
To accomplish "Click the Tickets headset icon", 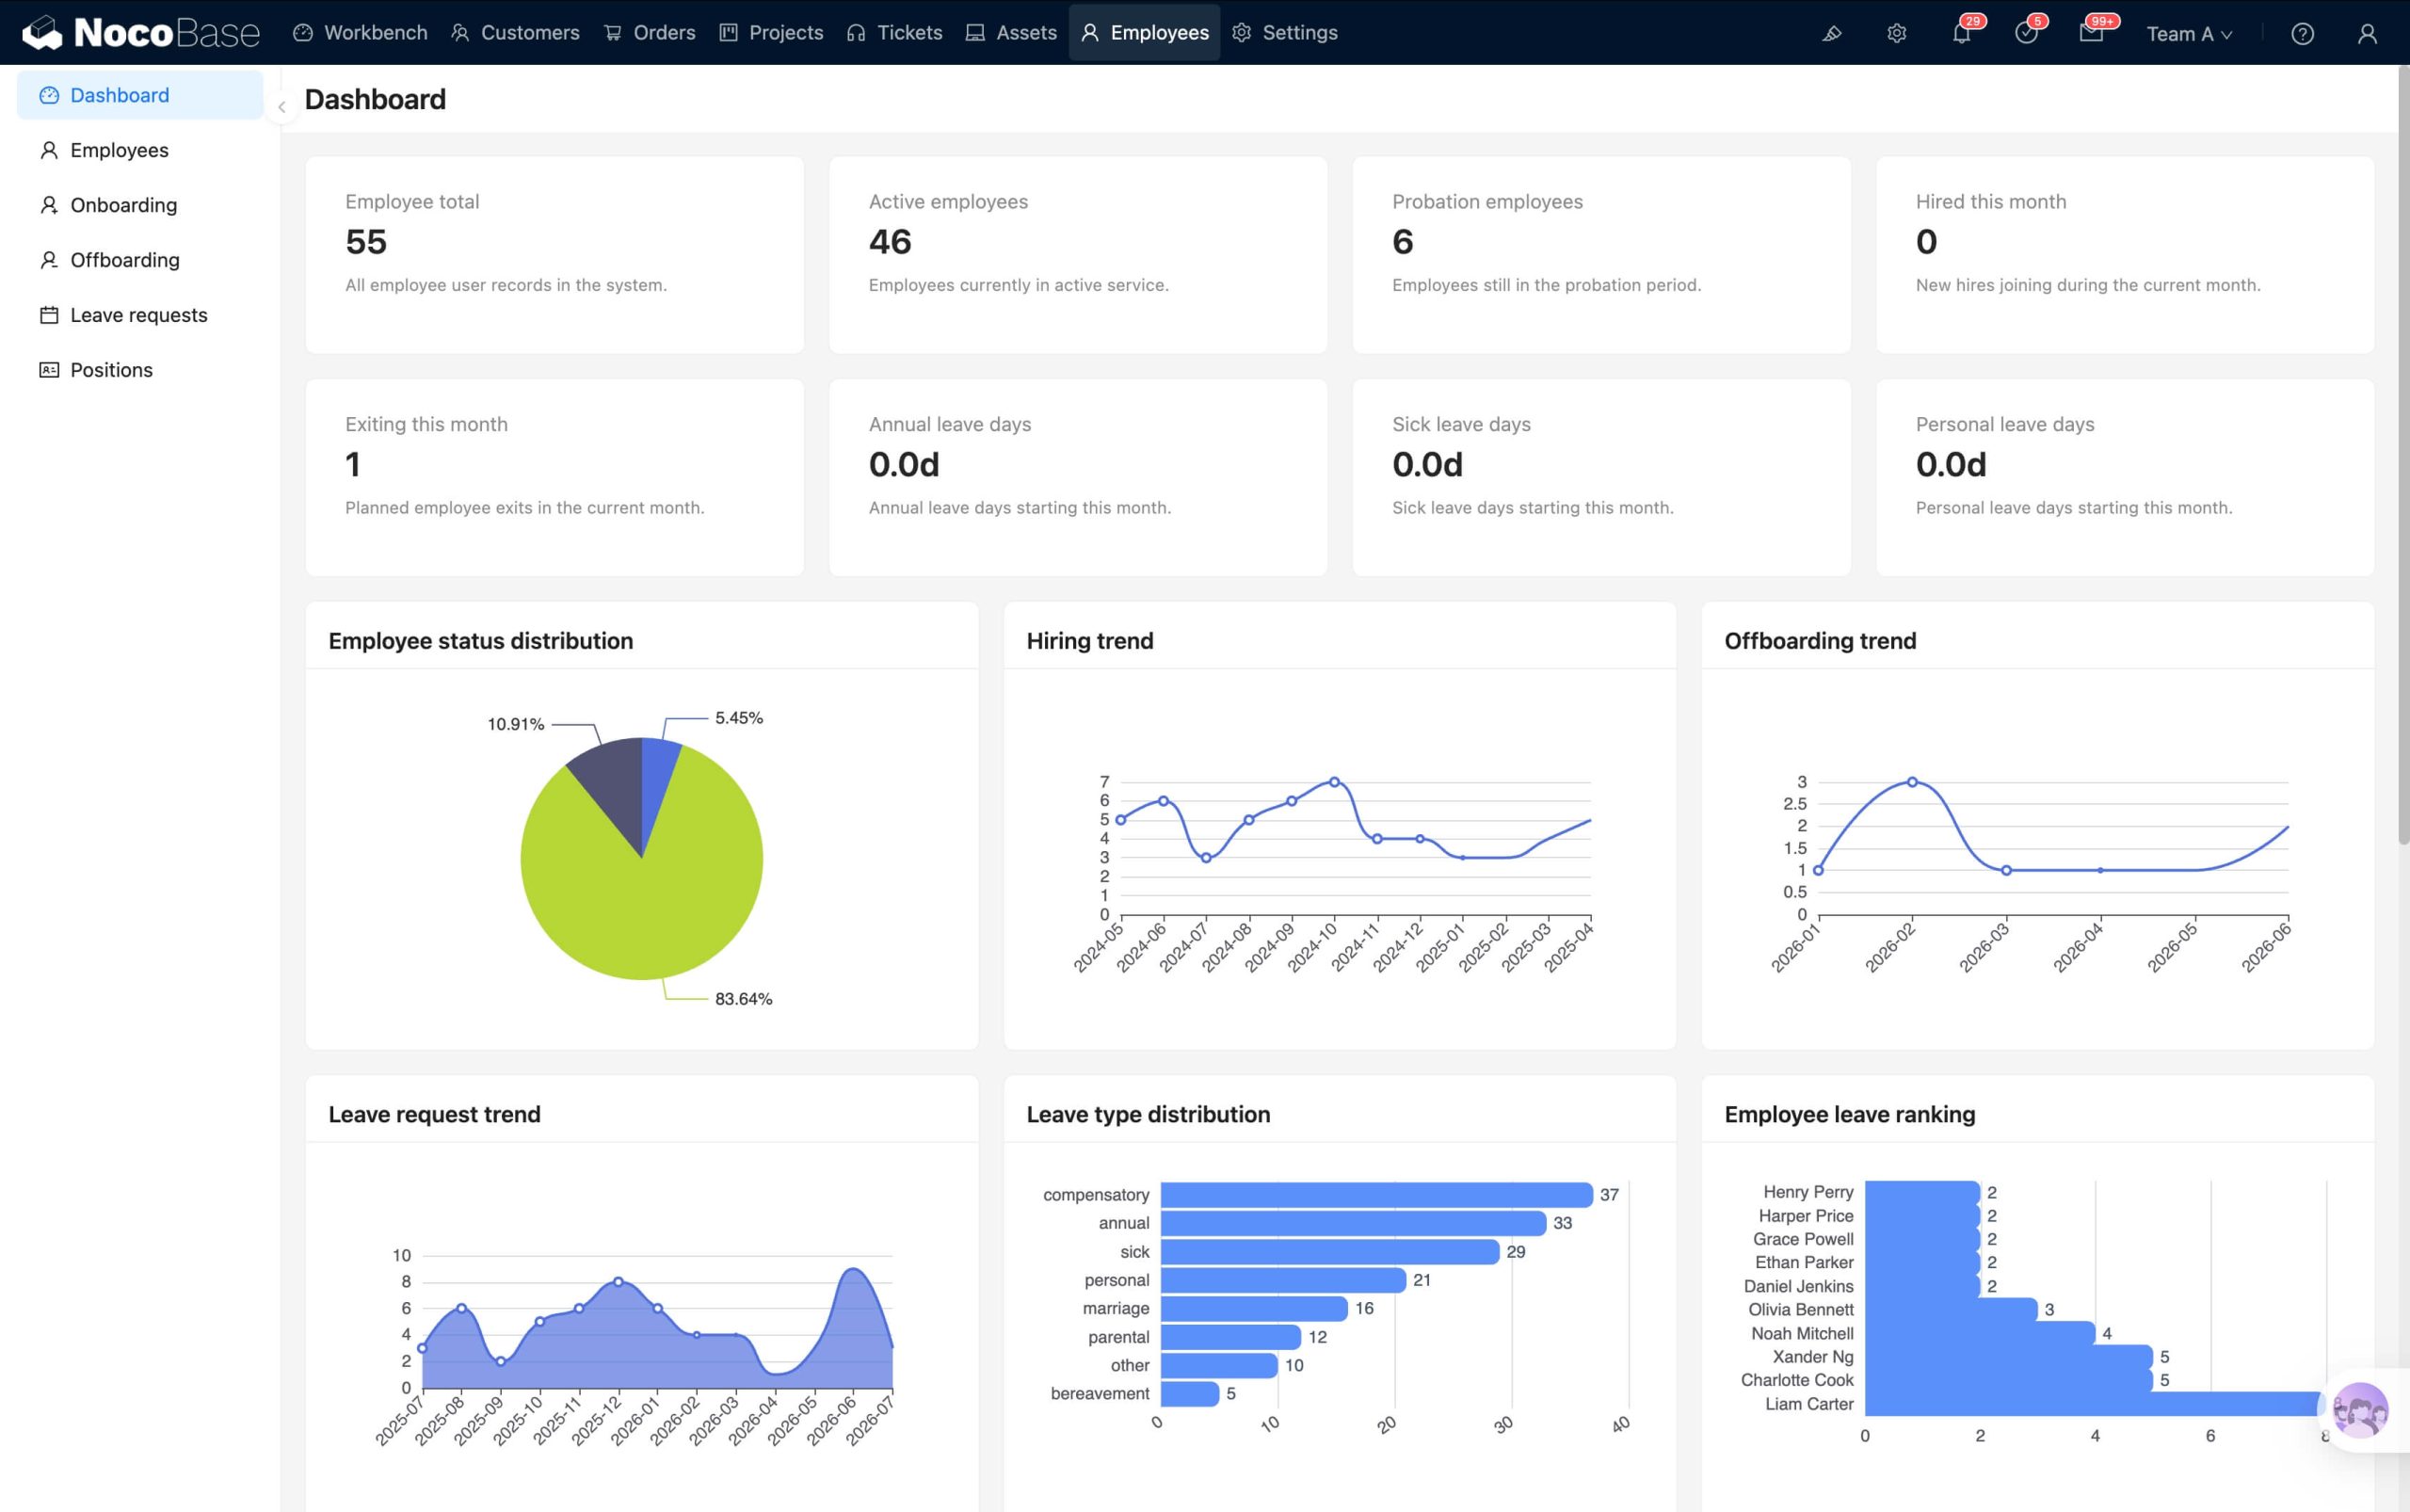I will point(856,33).
